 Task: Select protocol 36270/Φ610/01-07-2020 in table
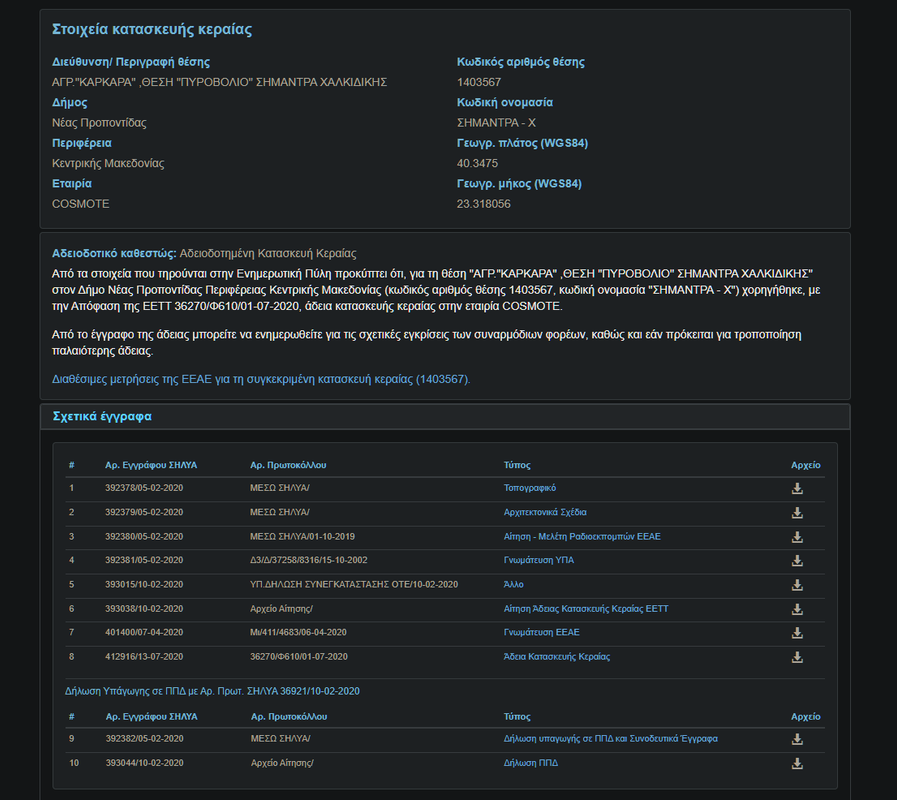[x=299, y=656]
